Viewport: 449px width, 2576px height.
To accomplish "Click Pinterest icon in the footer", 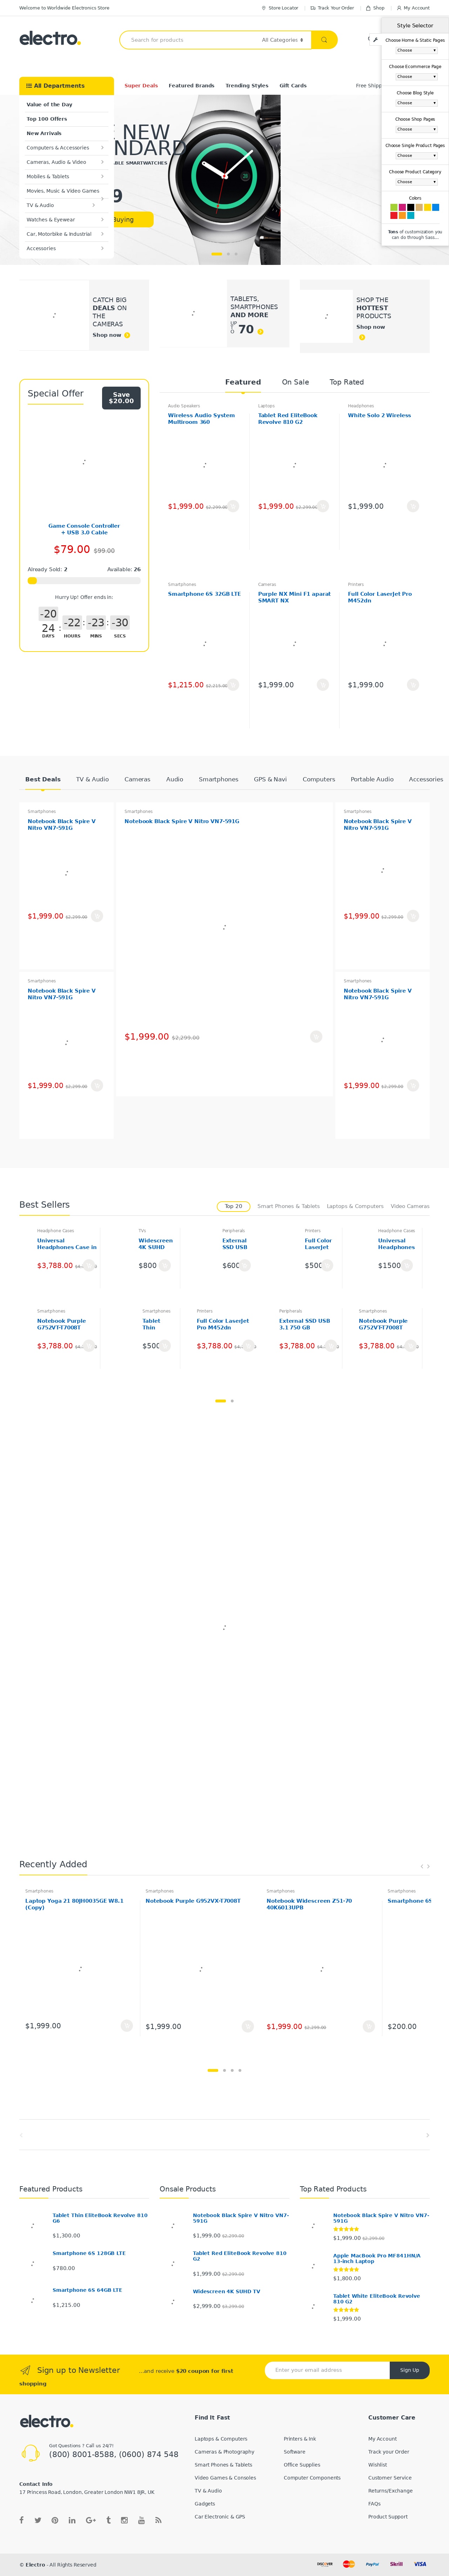I will (x=55, y=2520).
